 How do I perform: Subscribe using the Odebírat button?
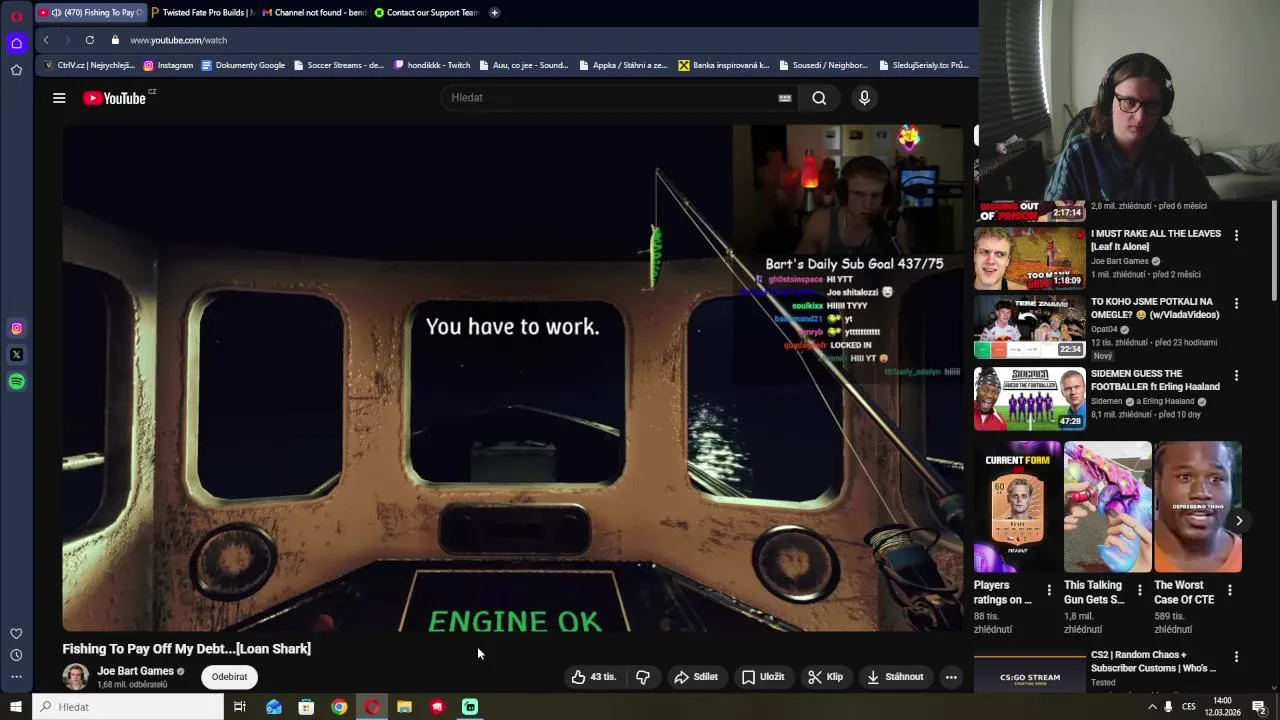[x=229, y=677]
